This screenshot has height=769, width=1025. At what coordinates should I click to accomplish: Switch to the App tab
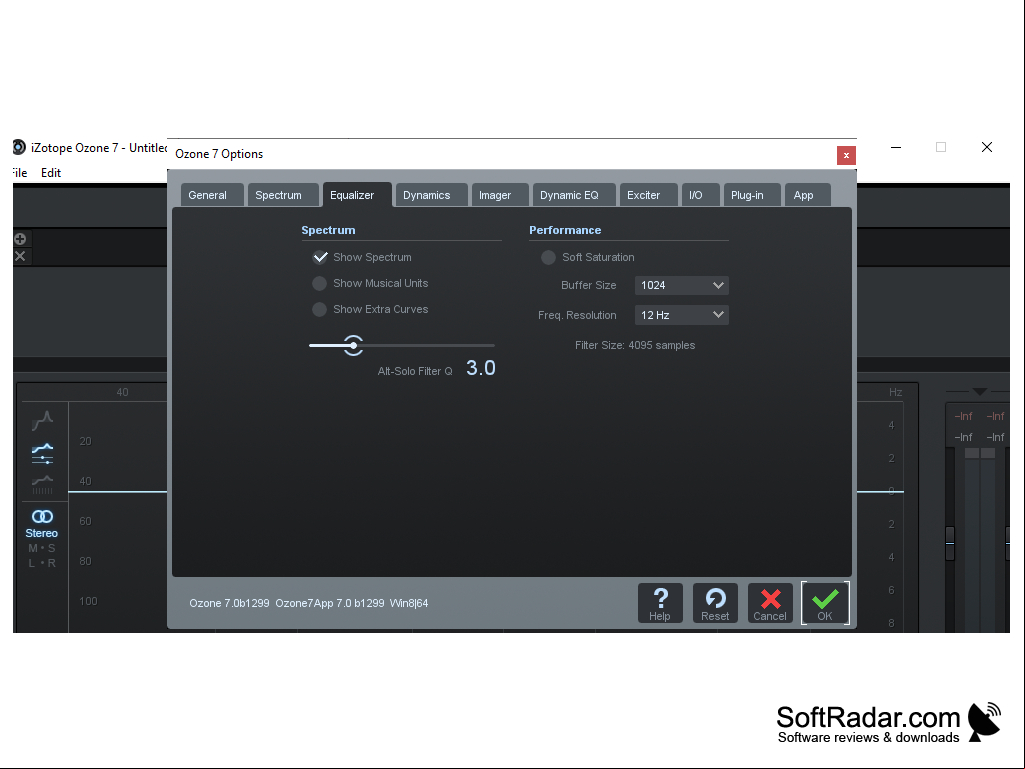[x=808, y=195]
